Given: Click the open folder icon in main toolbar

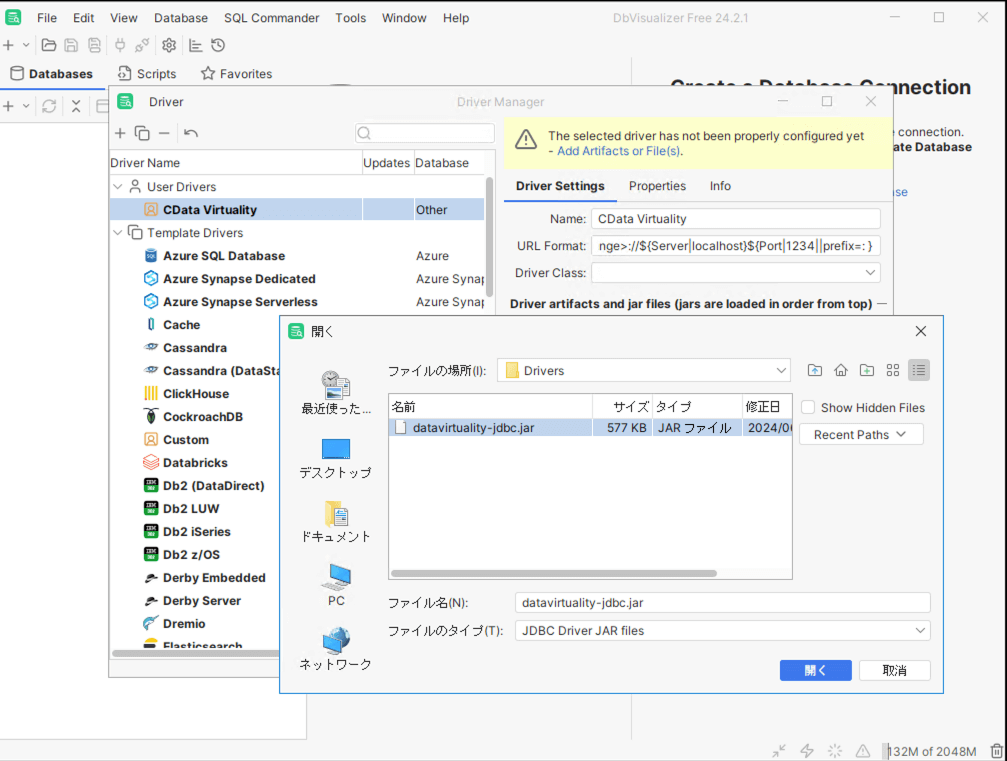Looking at the screenshot, I should [x=48, y=45].
